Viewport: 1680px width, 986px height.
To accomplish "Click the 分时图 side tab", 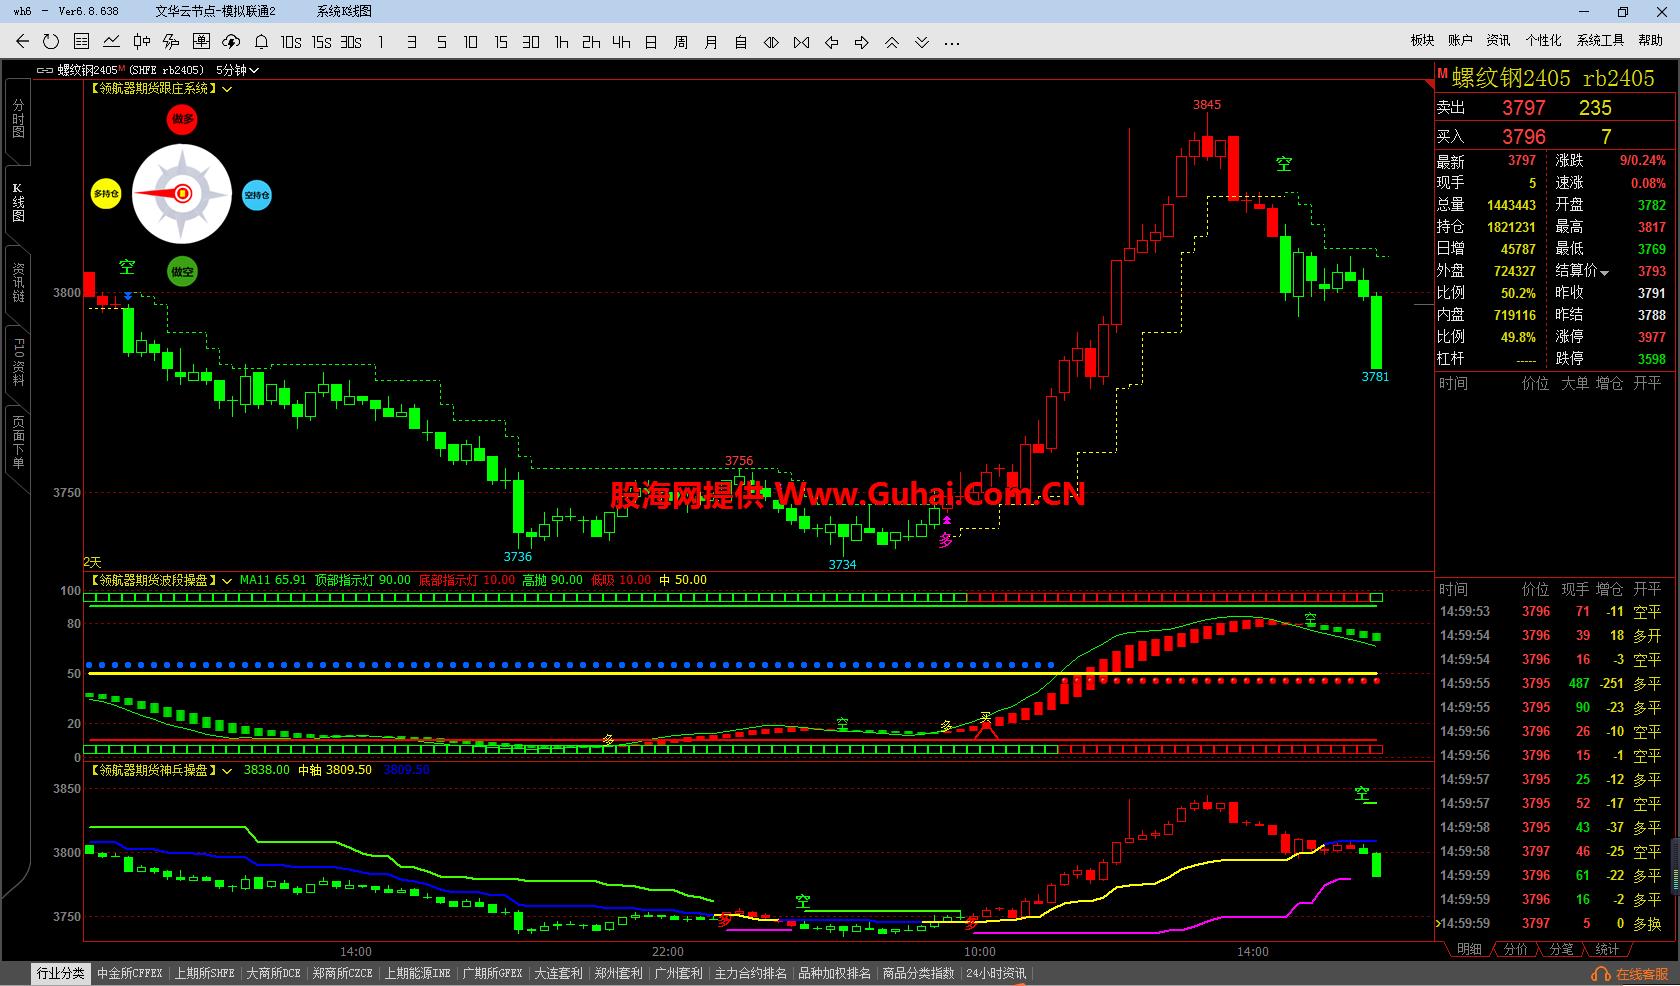I will [17, 119].
